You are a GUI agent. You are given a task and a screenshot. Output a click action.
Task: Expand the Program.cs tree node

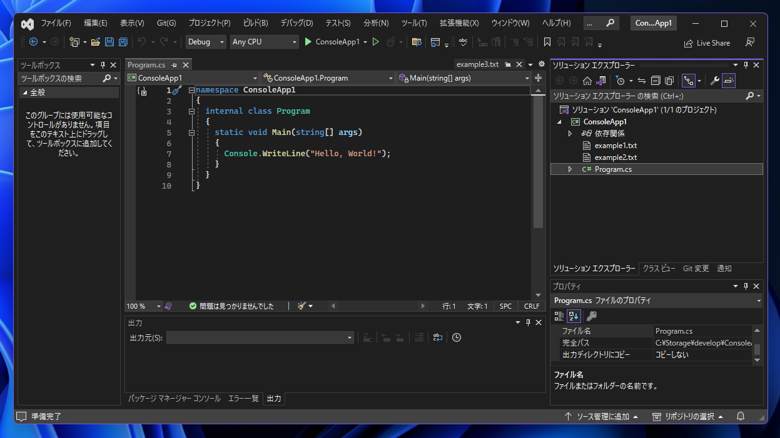click(x=570, y=169)
